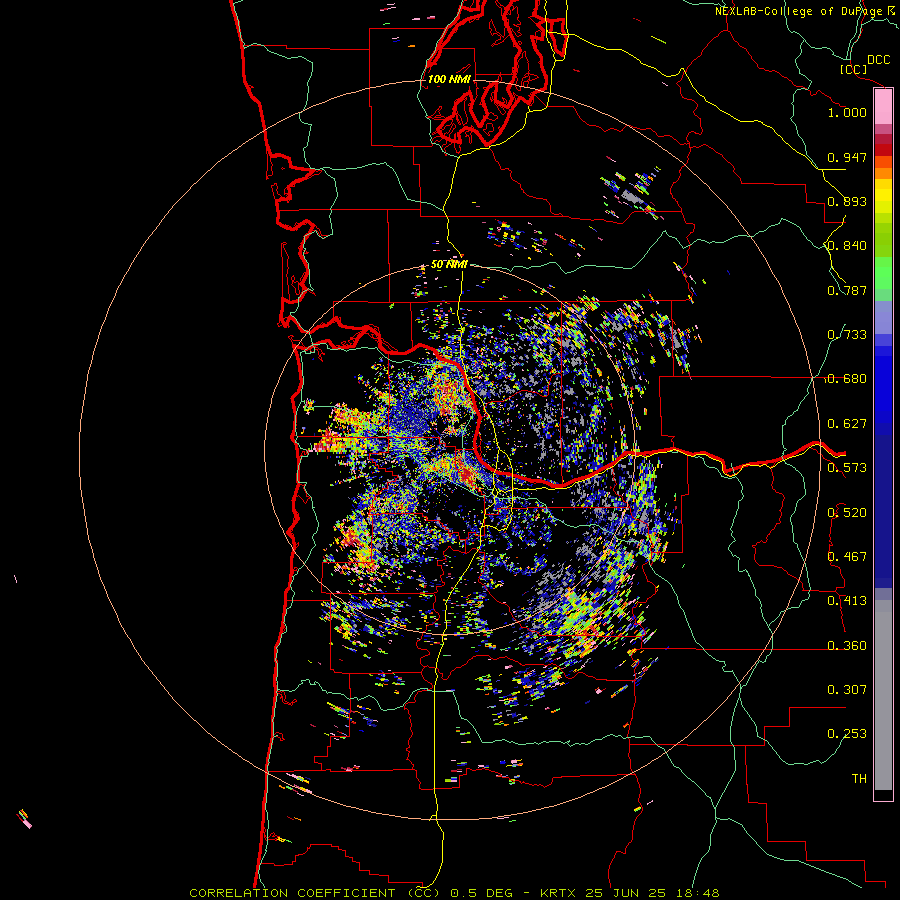Viewport: 900px width, 900px height.
Task: Pick the orange color bar segment
Action: (883, 173)
